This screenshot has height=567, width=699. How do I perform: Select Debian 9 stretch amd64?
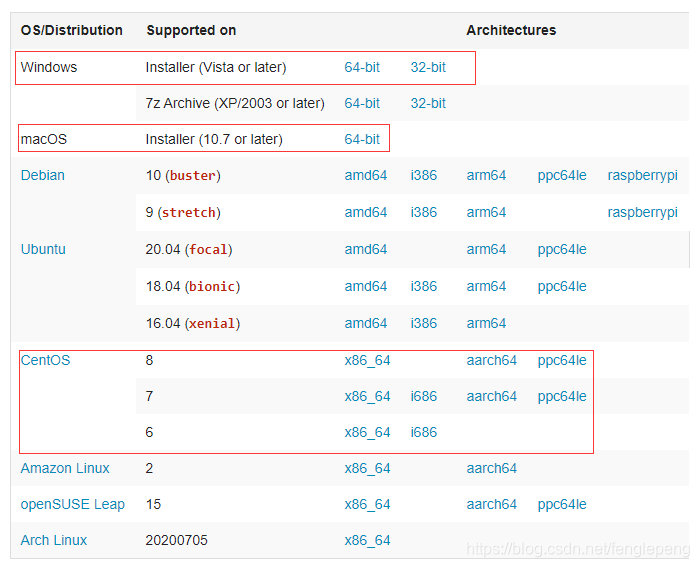366,212
